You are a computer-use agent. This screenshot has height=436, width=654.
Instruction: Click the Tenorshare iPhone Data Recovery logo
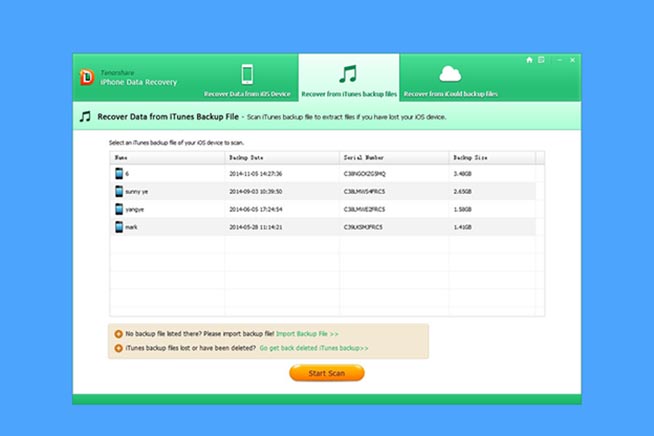pyautogui.click(x=87, y=77)
